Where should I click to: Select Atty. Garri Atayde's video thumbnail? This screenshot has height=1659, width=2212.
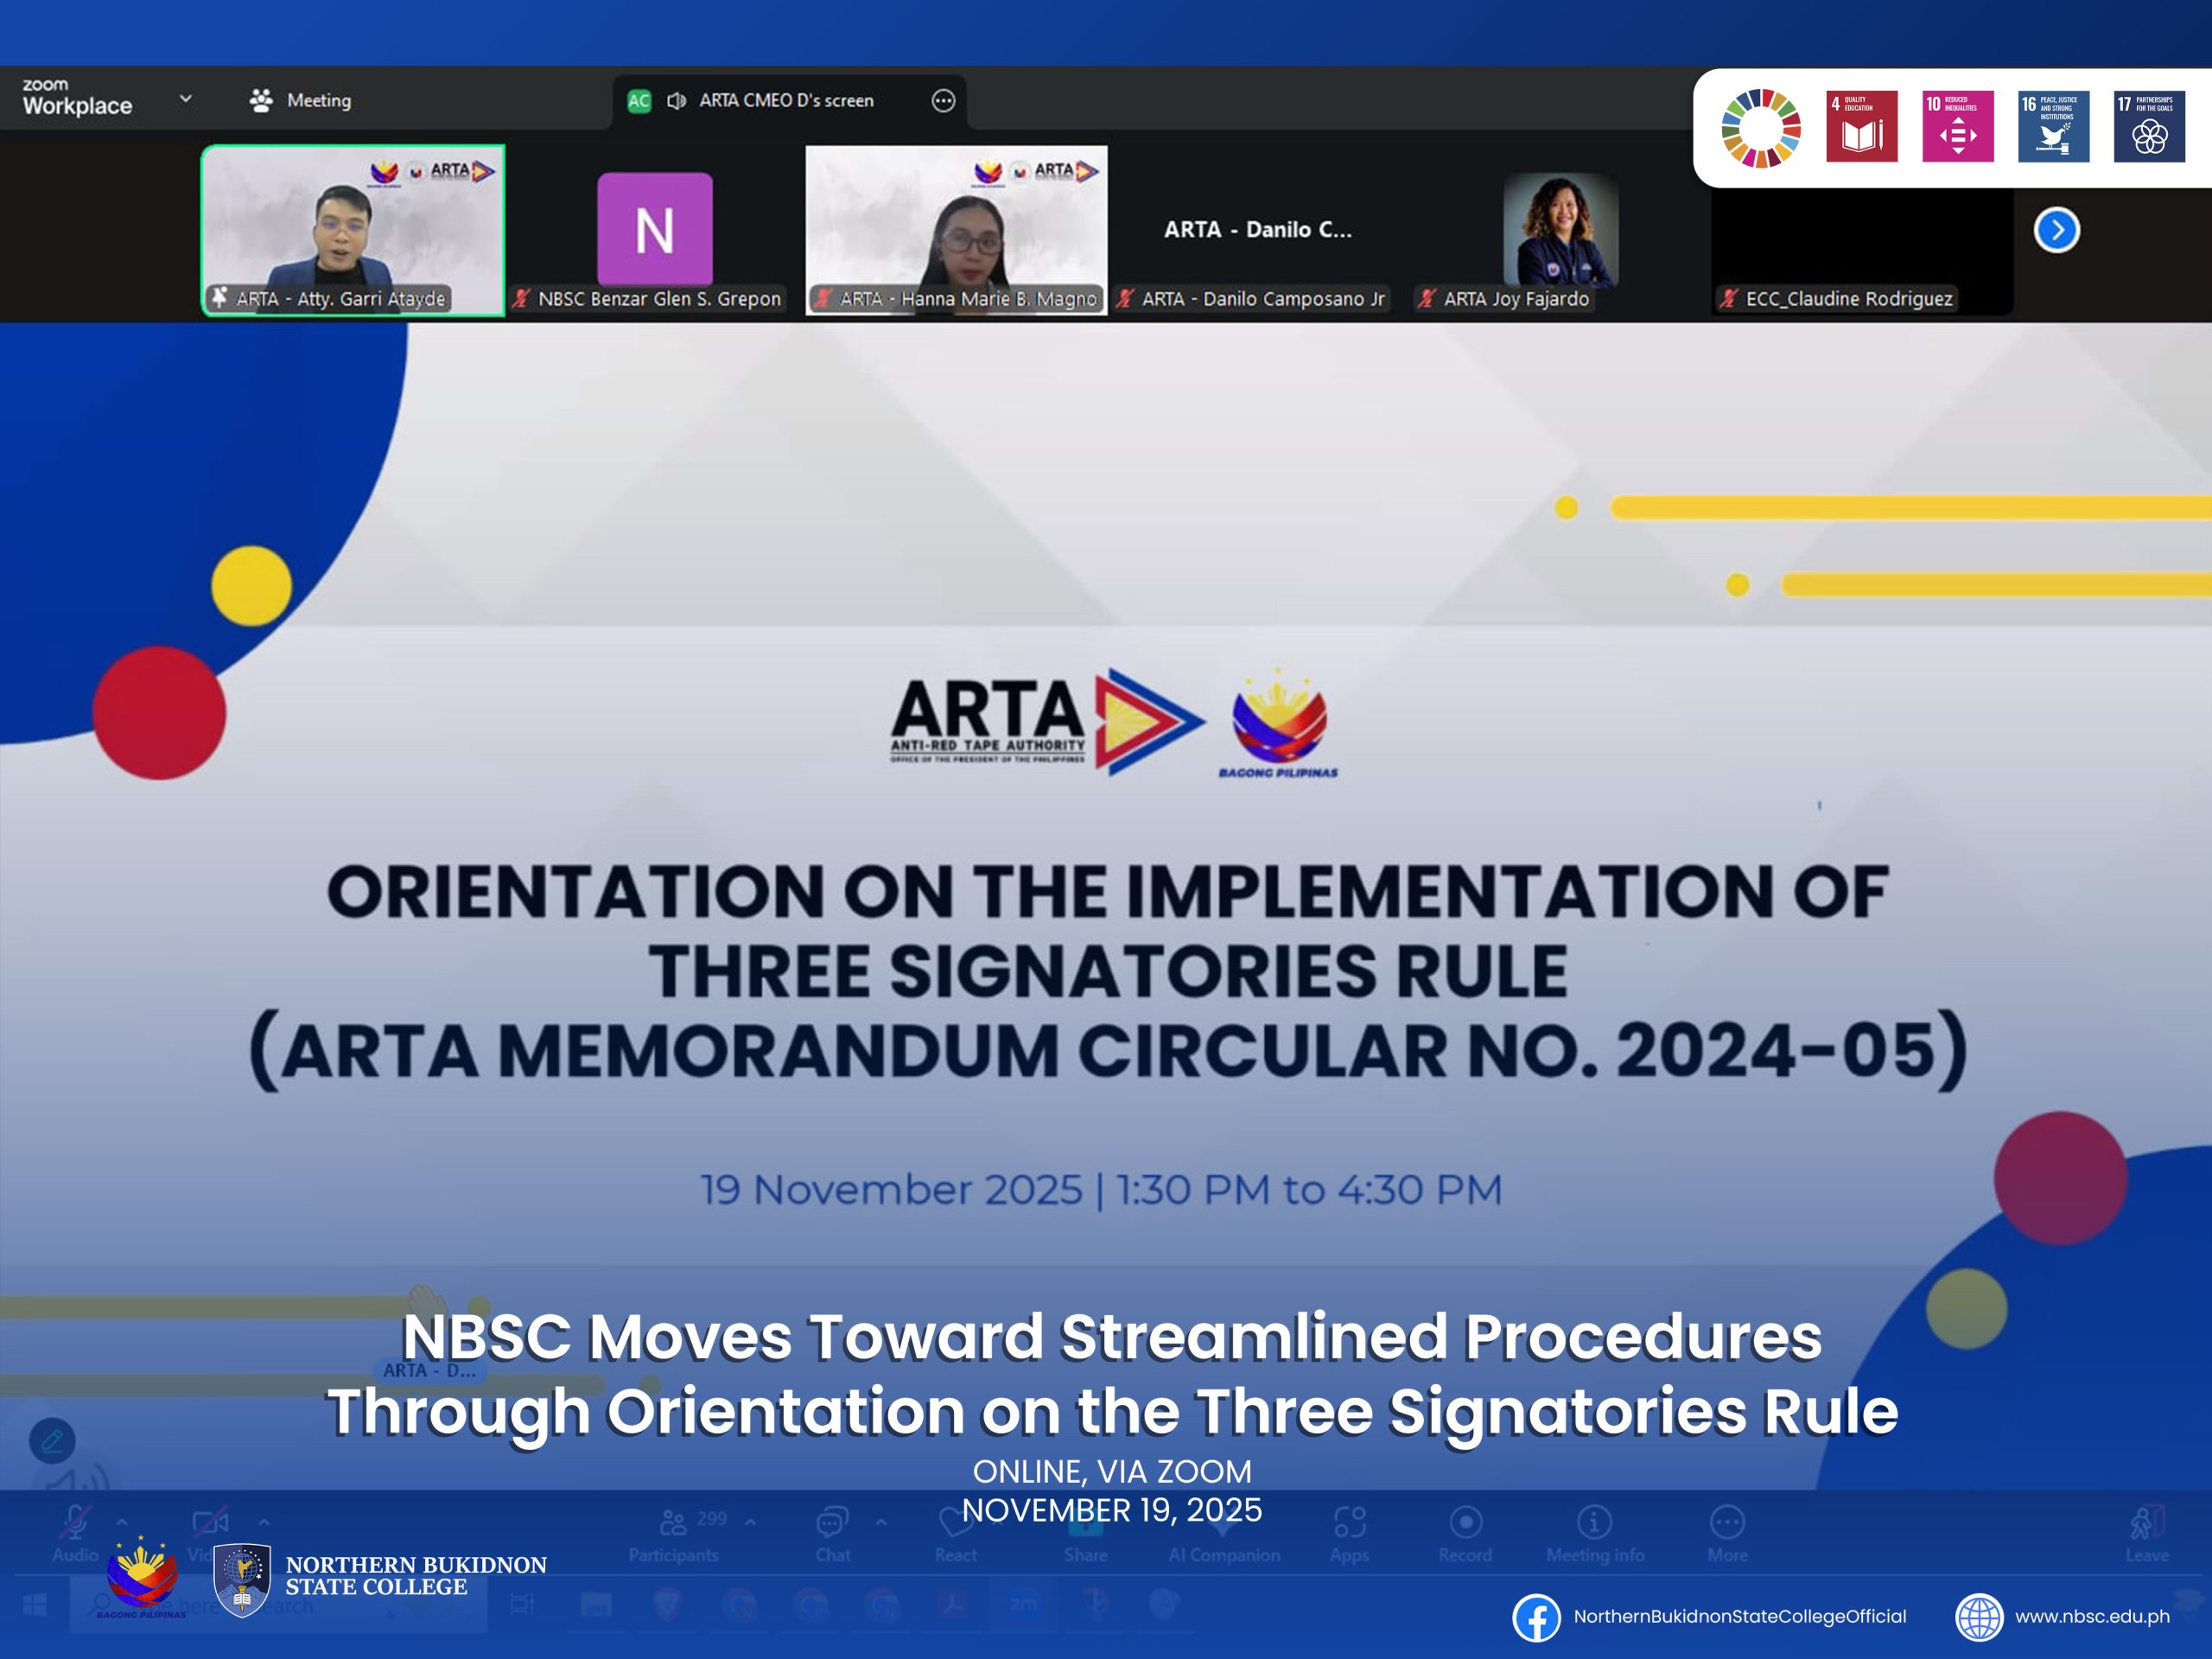coord(353,230)
